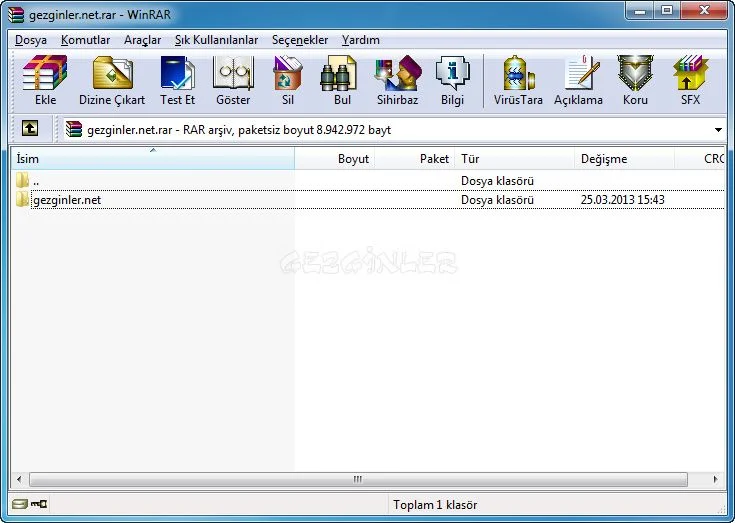Expand the archive path dropdown
This screenshot has height=523, width=735.
click(718, 130)
